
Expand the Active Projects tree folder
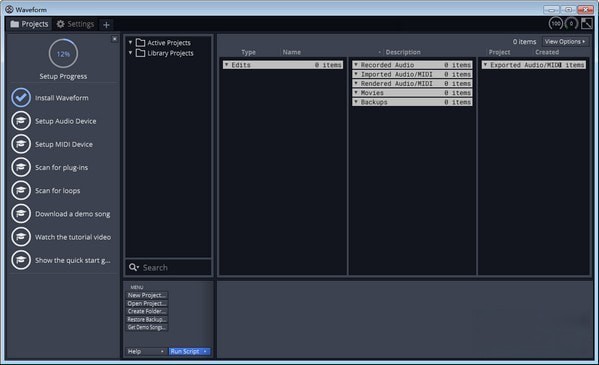click(130, 42)
